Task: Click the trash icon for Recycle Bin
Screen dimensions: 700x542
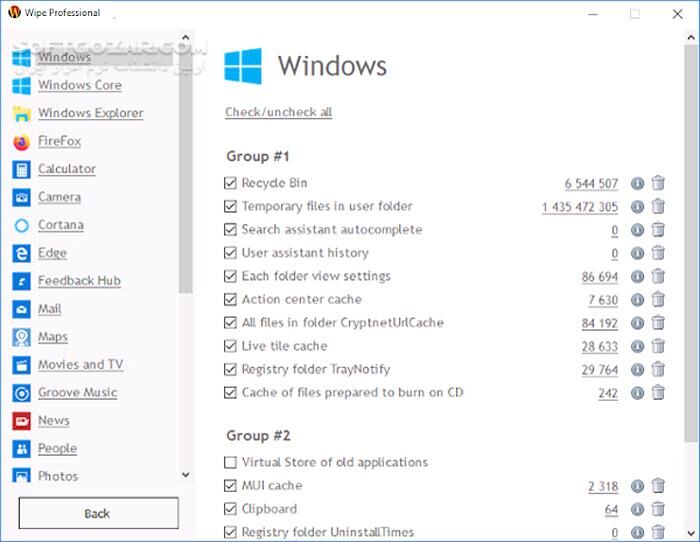Action: tap(658, 184)
